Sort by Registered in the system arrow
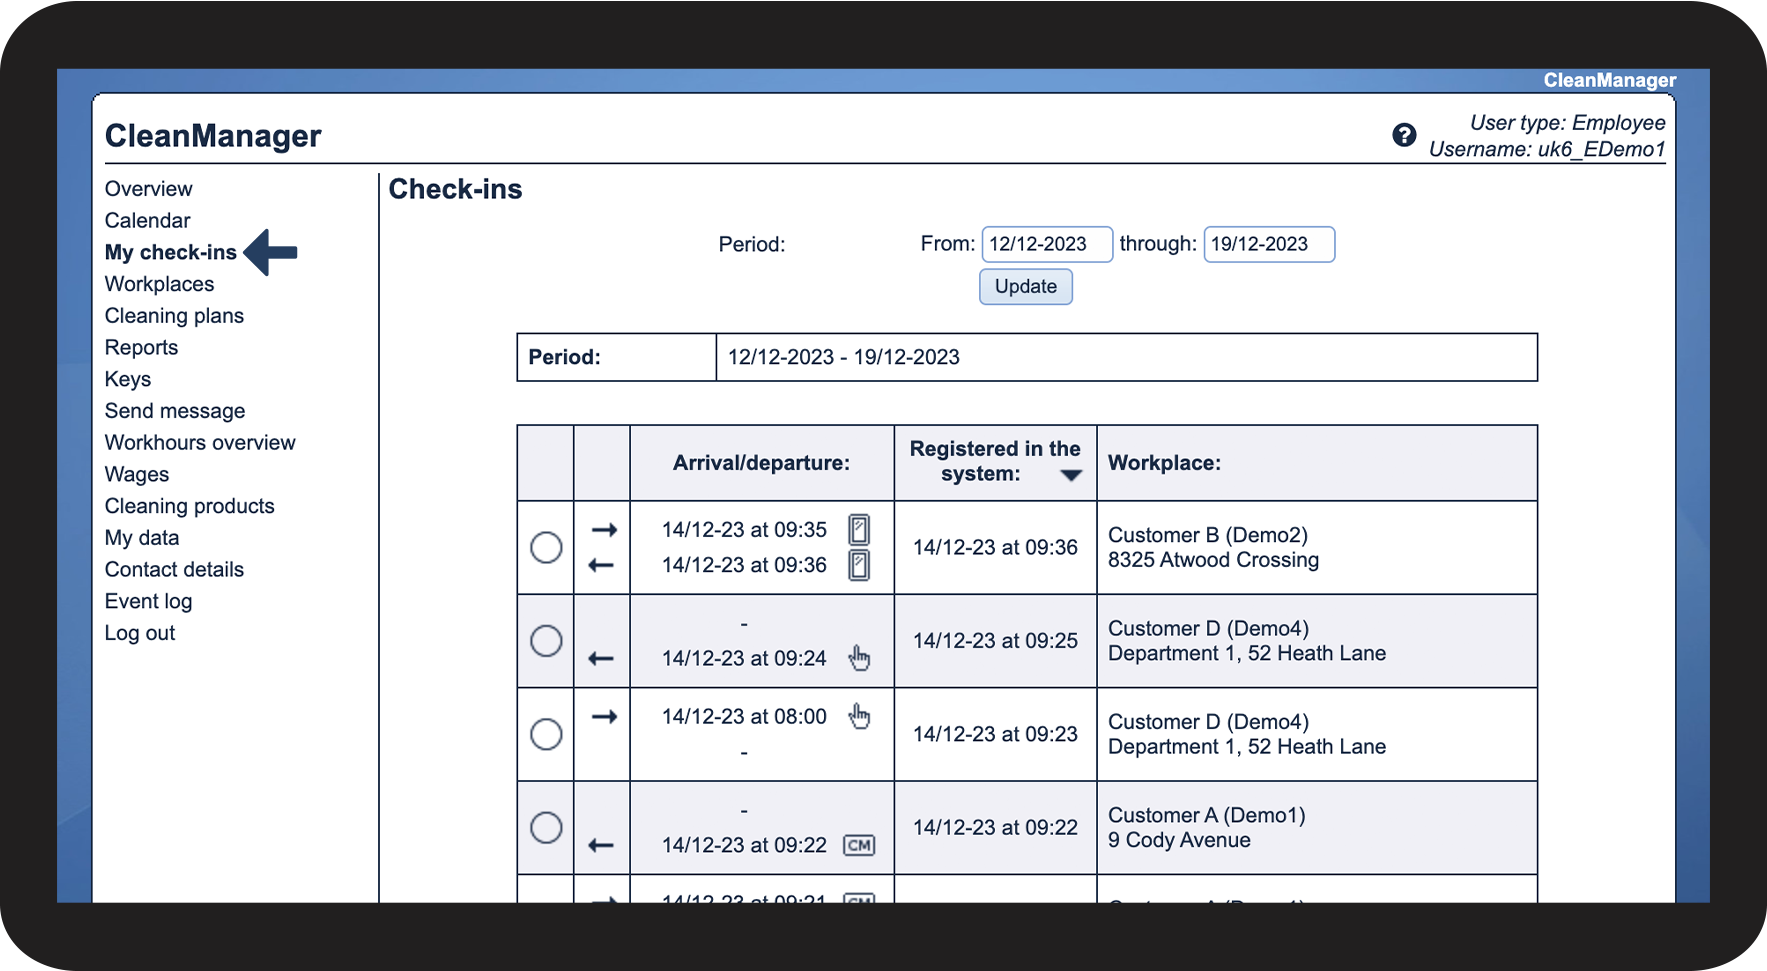The width and height of the screenshot is (1767, 971). coord(1071,475)
